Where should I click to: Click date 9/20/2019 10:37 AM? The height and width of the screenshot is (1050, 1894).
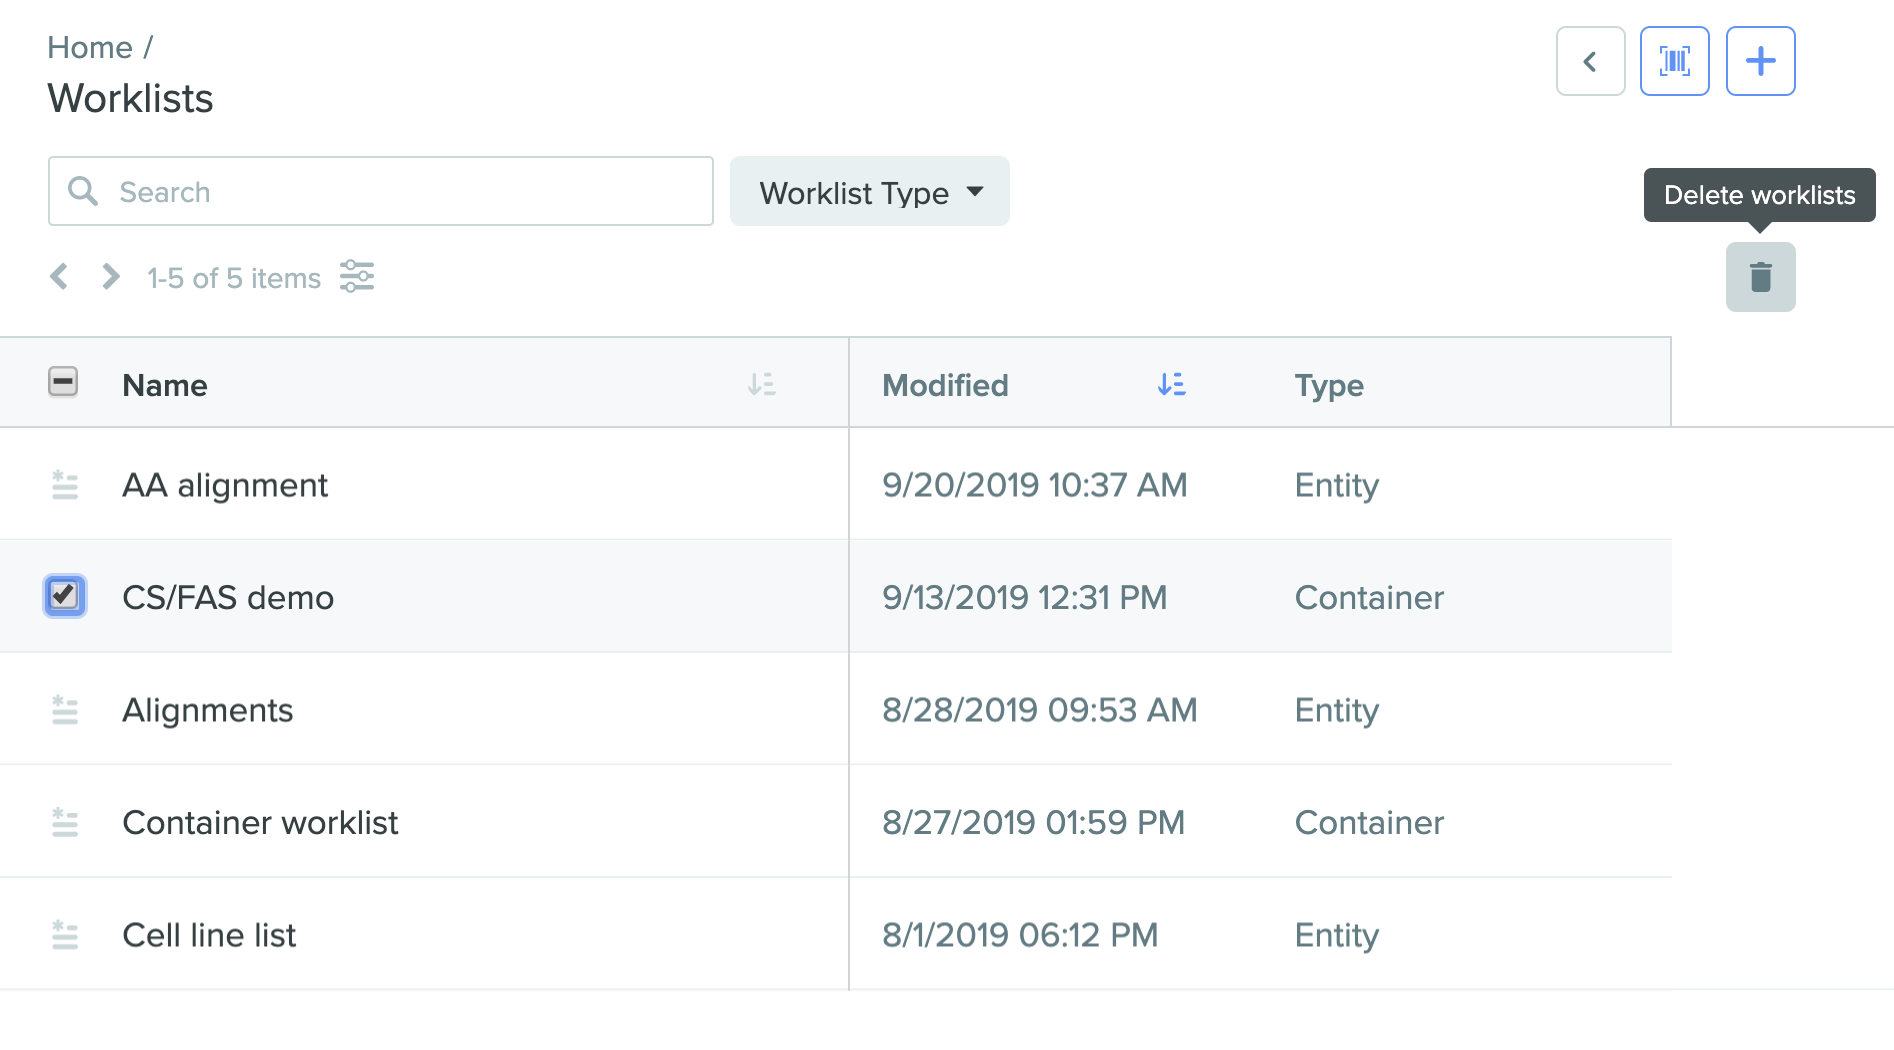1034,485
